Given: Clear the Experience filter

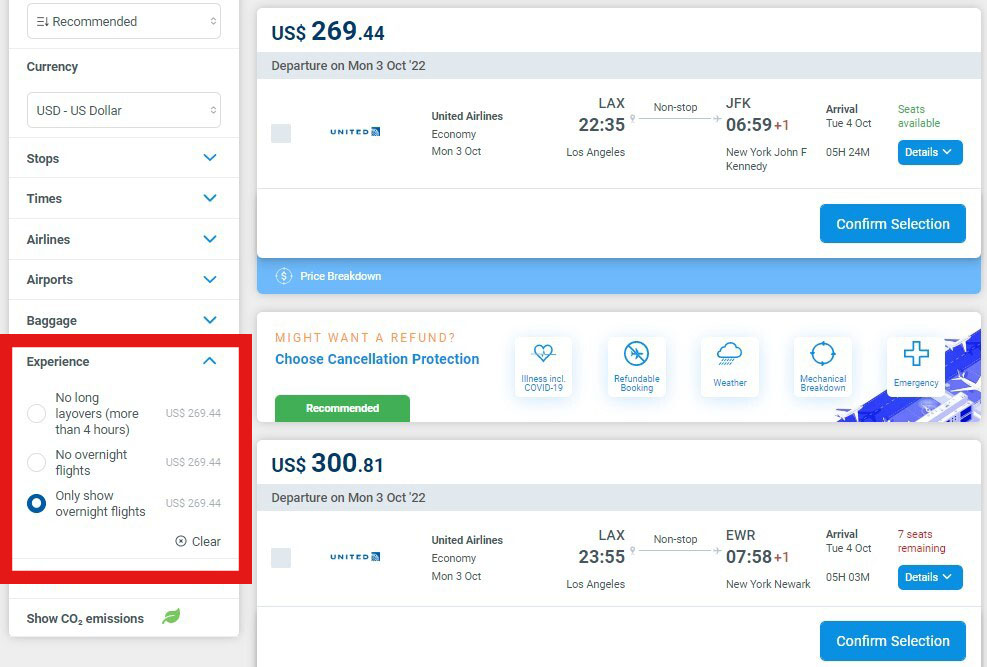Looking at the screenshot, I should [198, 541].
